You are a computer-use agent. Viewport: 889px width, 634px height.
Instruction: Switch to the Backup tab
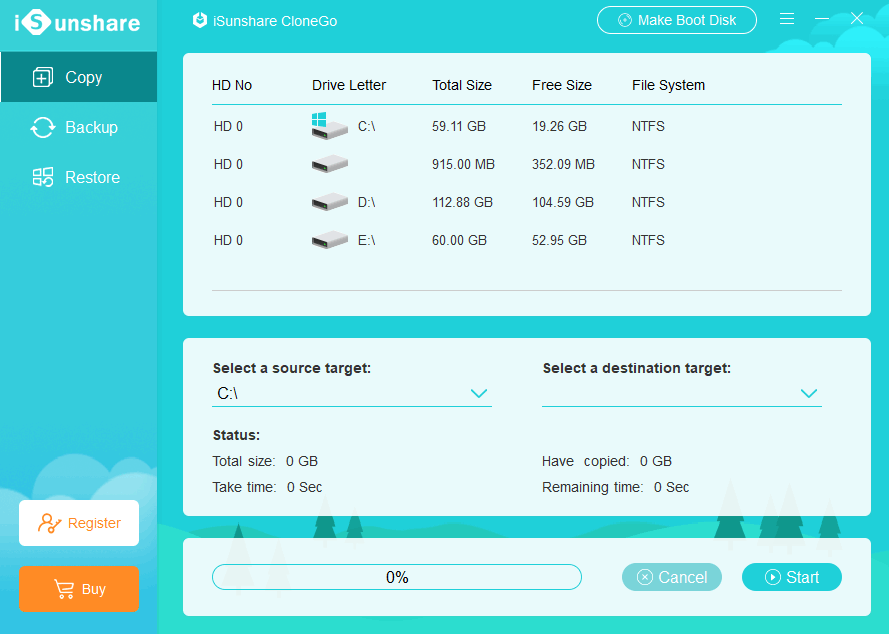79,127
